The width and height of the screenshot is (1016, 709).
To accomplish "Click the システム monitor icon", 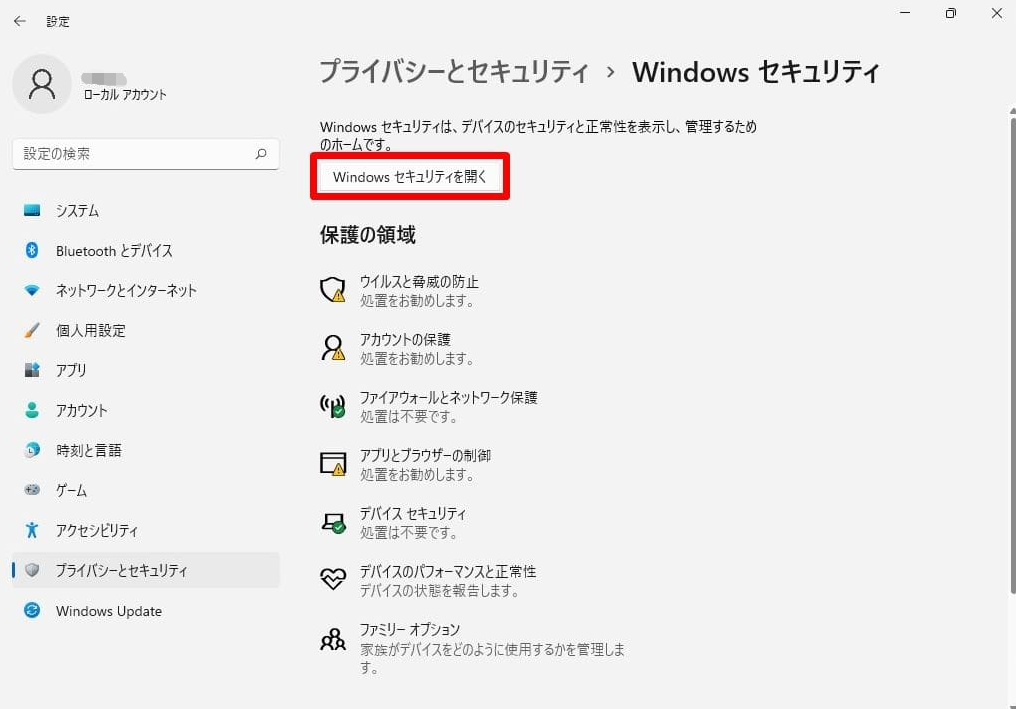I will 32,210.
